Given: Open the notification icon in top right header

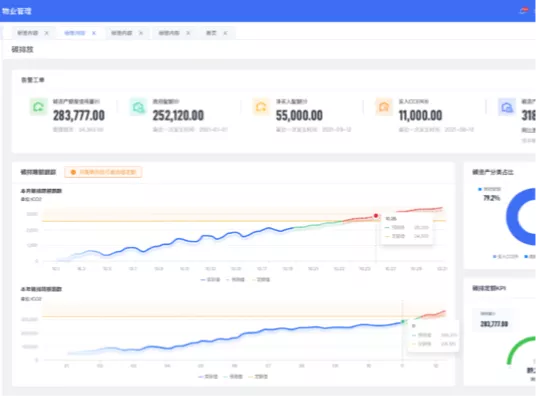Looking at the screenshot, I should click(x=524, y=11).
